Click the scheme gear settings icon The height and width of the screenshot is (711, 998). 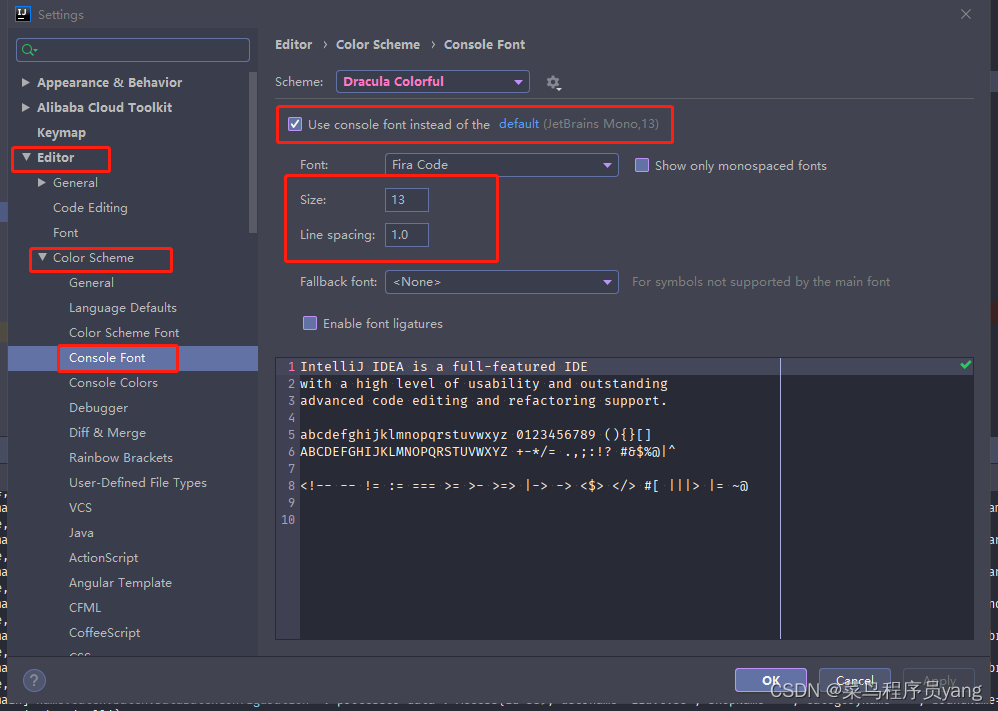[553, 82]
